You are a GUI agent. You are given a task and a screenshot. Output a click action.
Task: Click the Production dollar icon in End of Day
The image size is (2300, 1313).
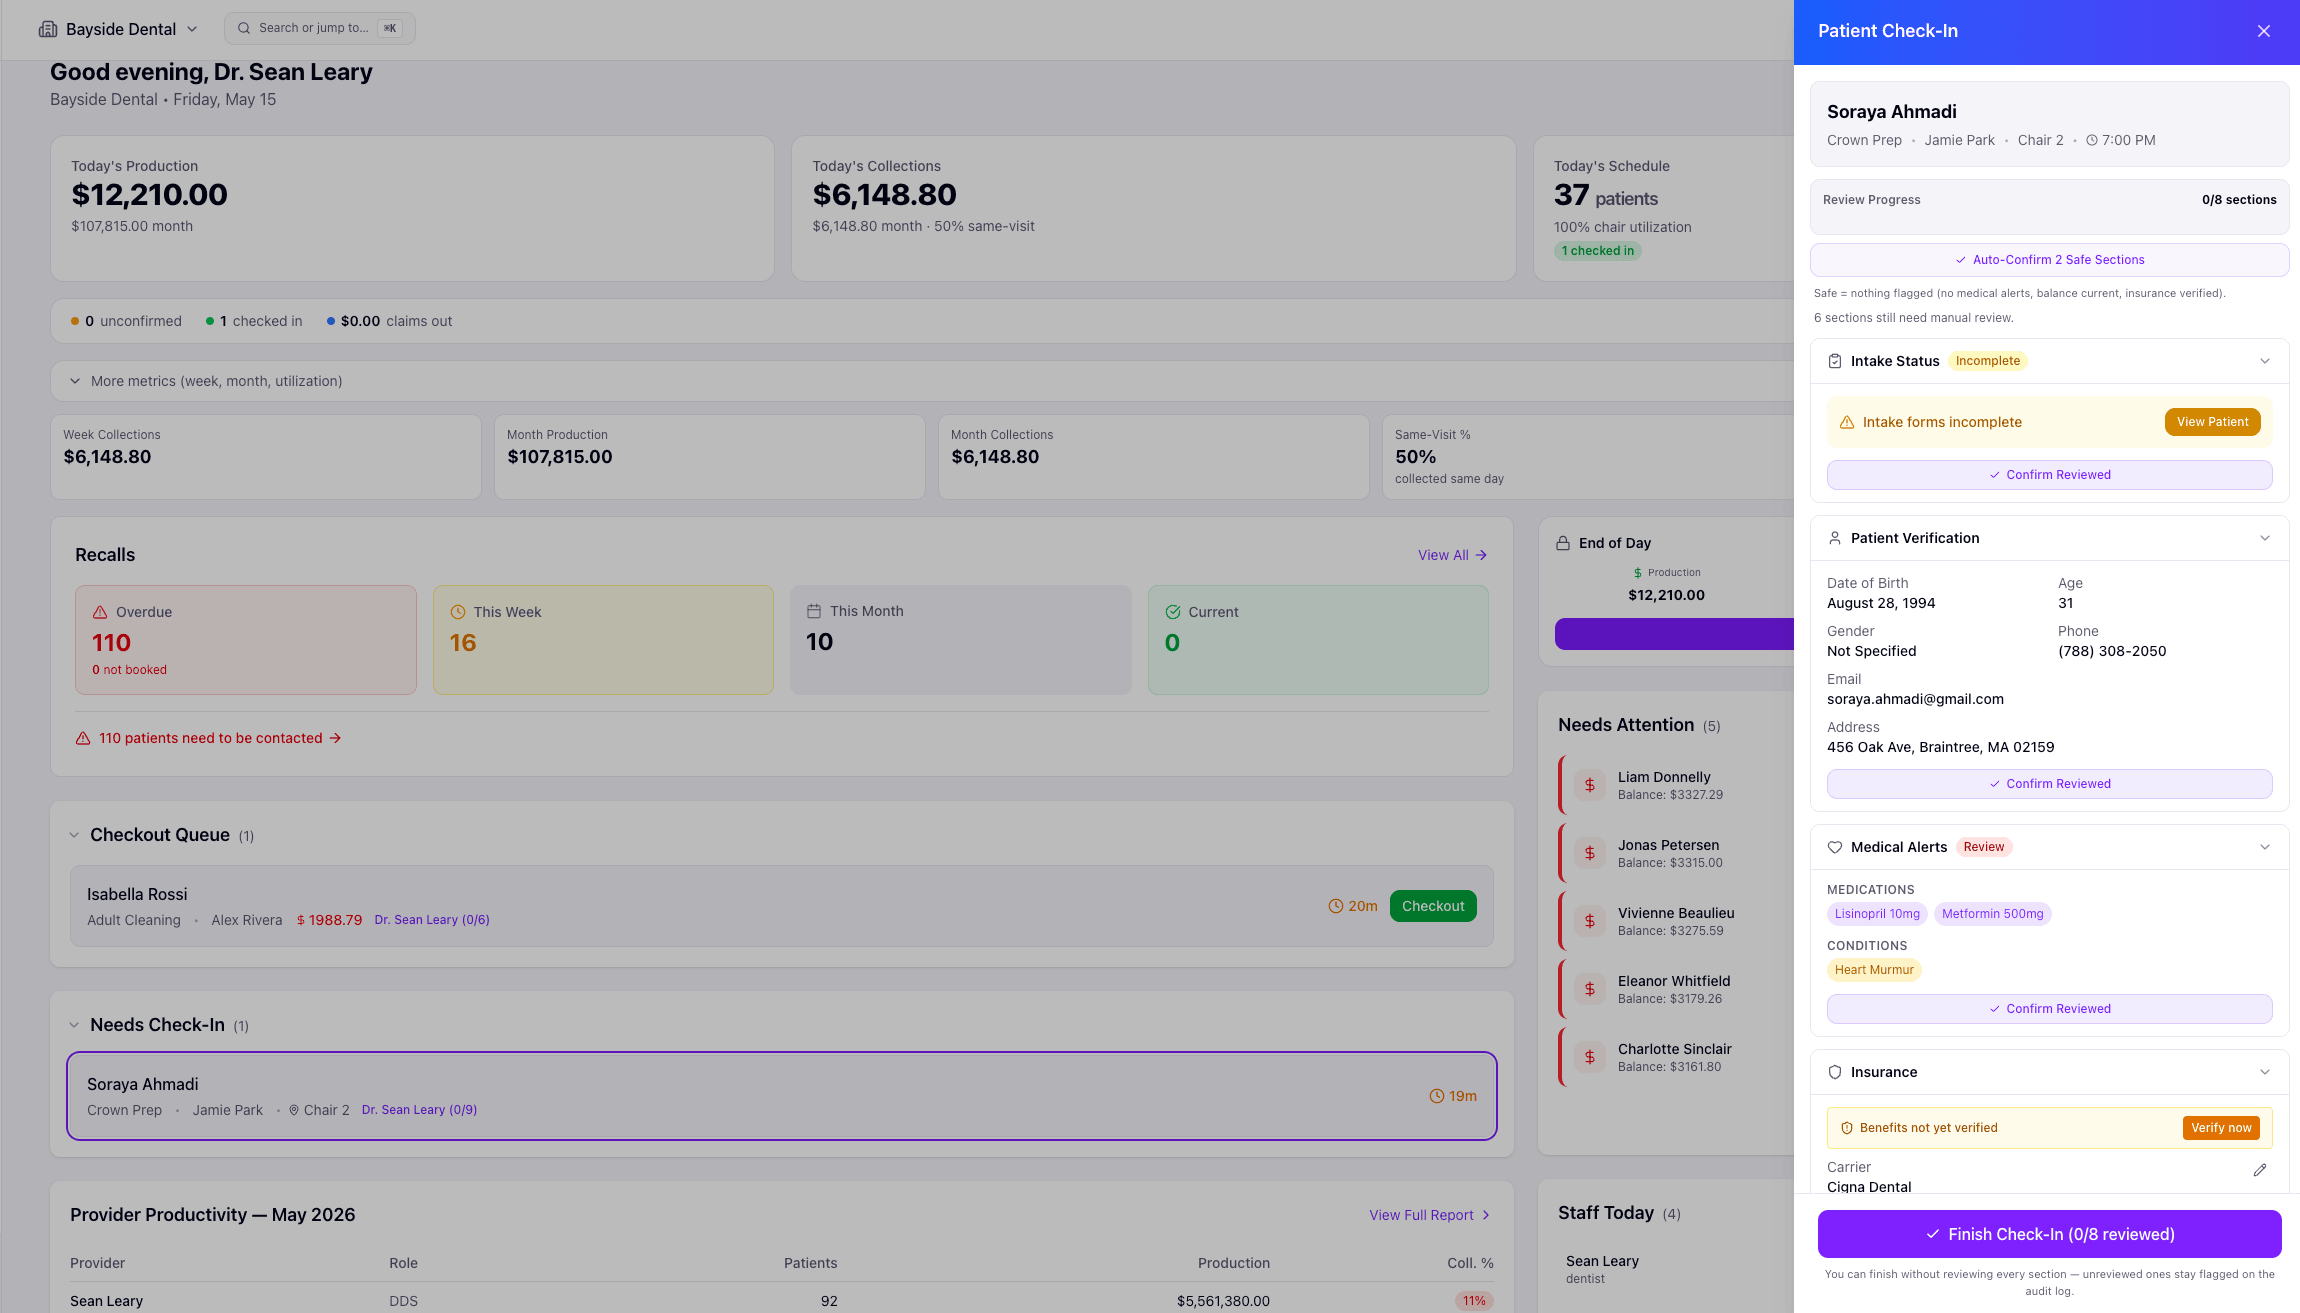click(1638, 573)
